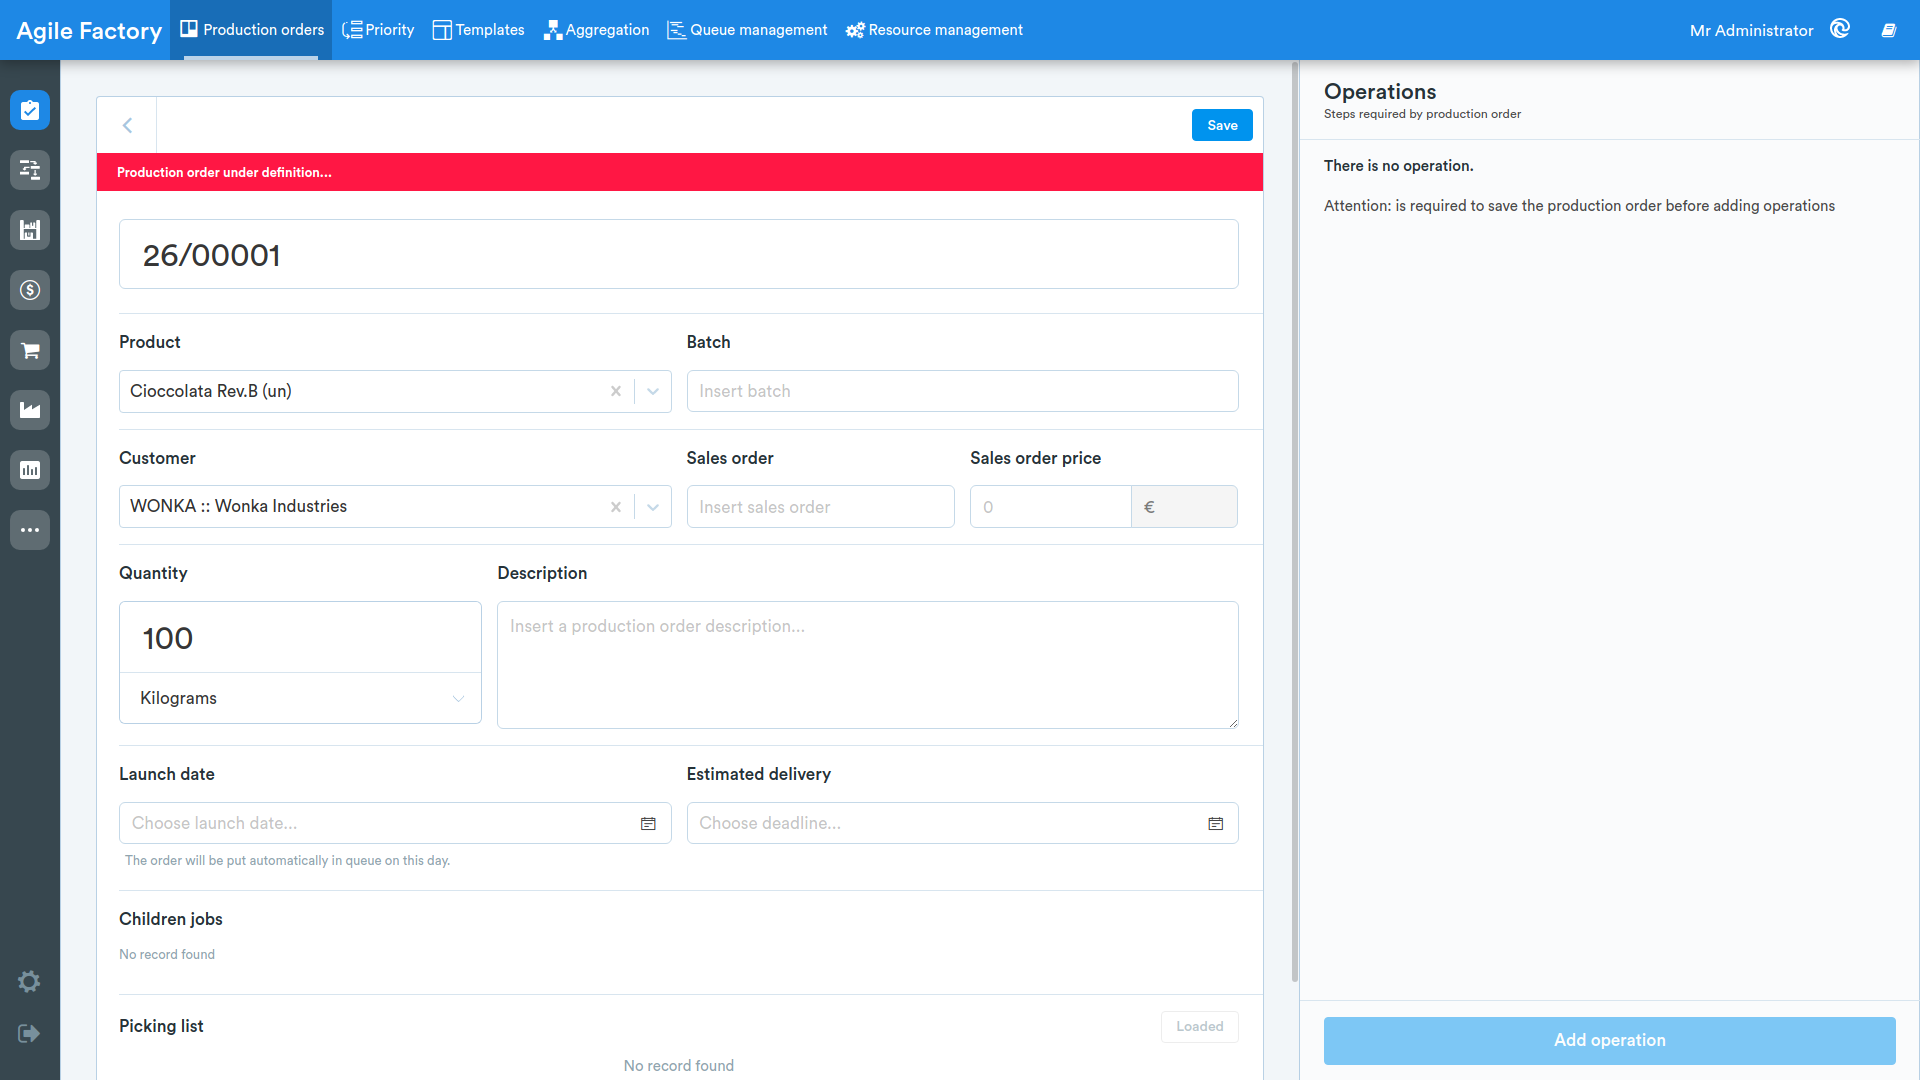Focus the Insert batch field
The image size is (1920, 1080).
(962, 391)
